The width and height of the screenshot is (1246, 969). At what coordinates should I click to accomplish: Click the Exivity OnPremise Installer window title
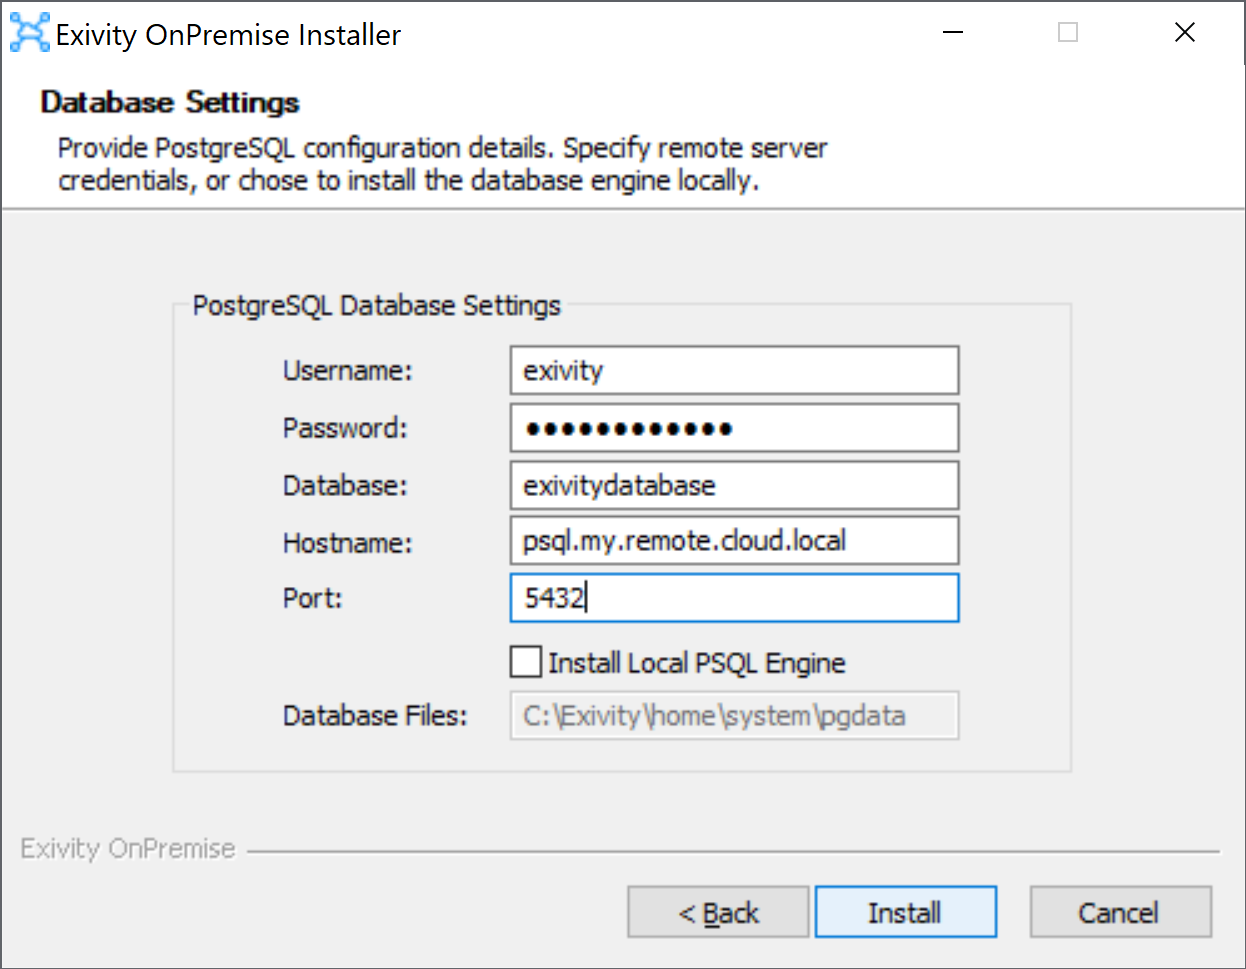click(x=228, y=35)
